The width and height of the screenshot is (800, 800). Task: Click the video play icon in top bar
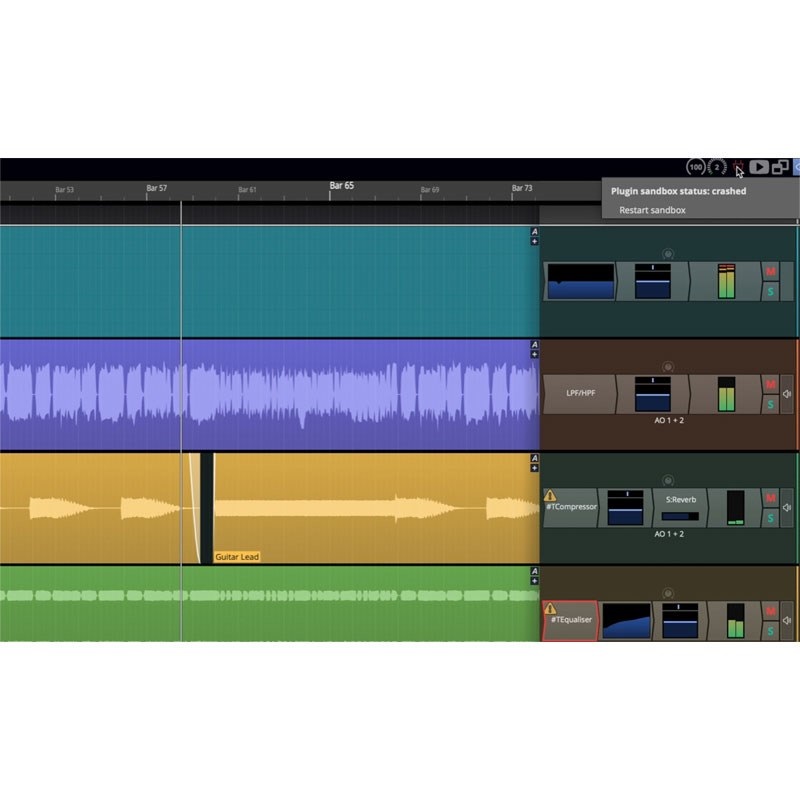759,167
